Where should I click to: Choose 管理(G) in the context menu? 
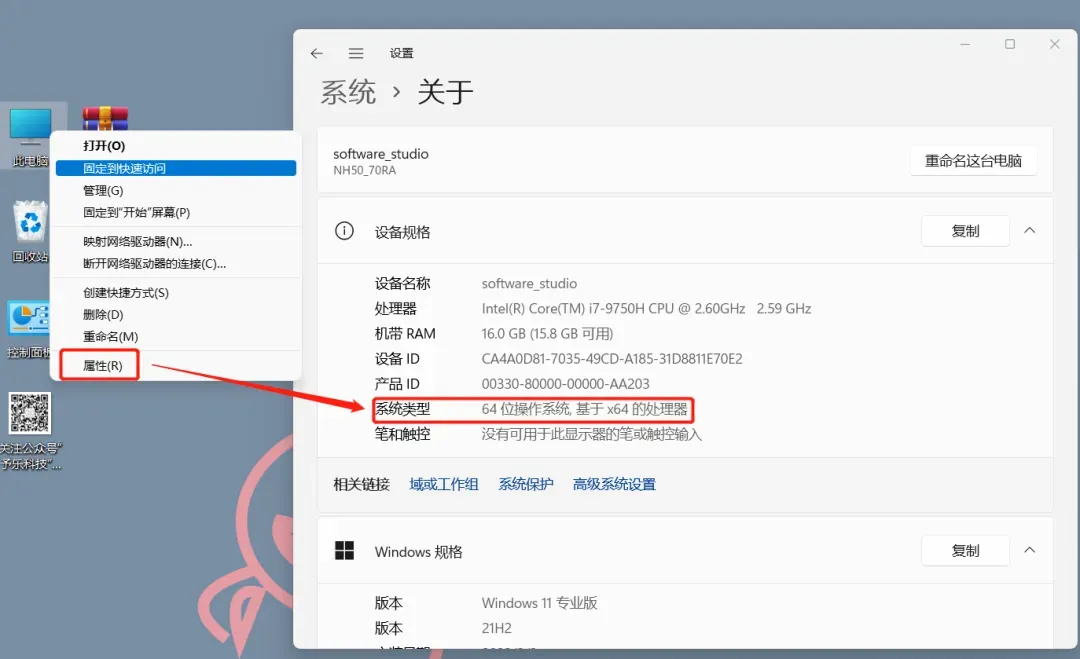[x=178, y=190]
